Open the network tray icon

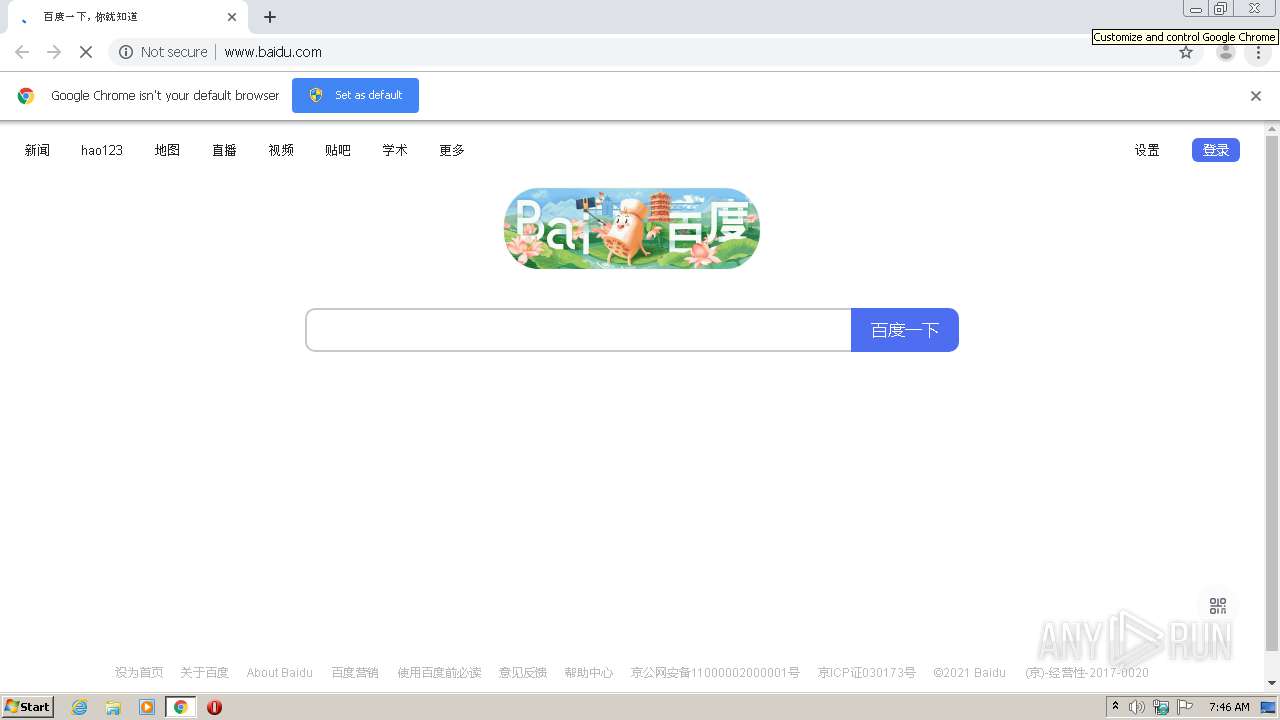pyautogui.click(x=1161, y=707)
